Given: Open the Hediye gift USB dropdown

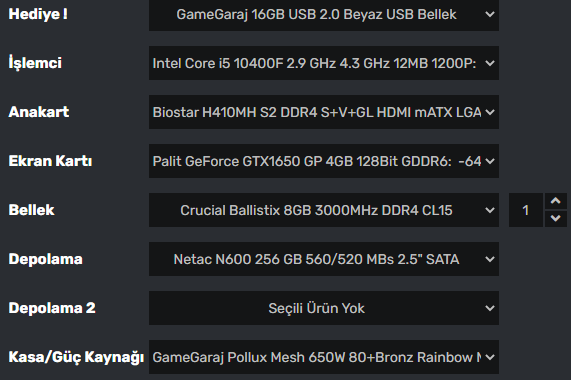Looking at the screenshot, I should tap(324, 15).
